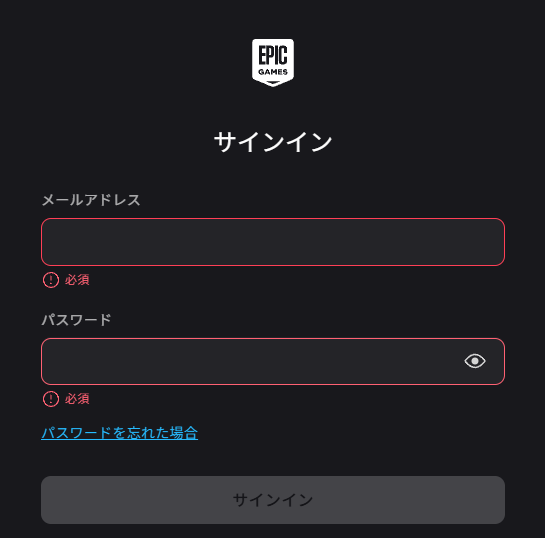
Task: Click the 忘れた word in the reset link
Action: click(x=148, y=433)
